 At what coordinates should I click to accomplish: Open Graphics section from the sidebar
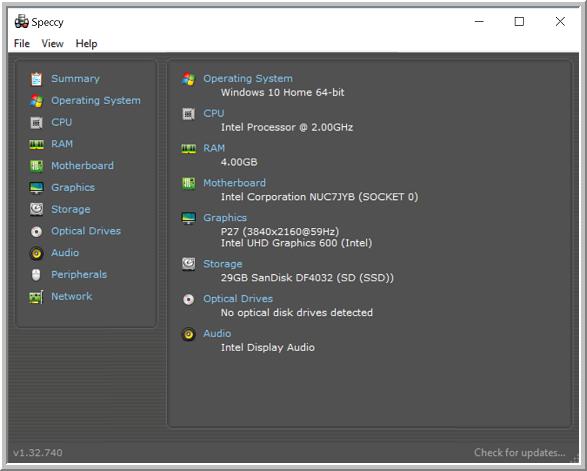coord(73,187)
